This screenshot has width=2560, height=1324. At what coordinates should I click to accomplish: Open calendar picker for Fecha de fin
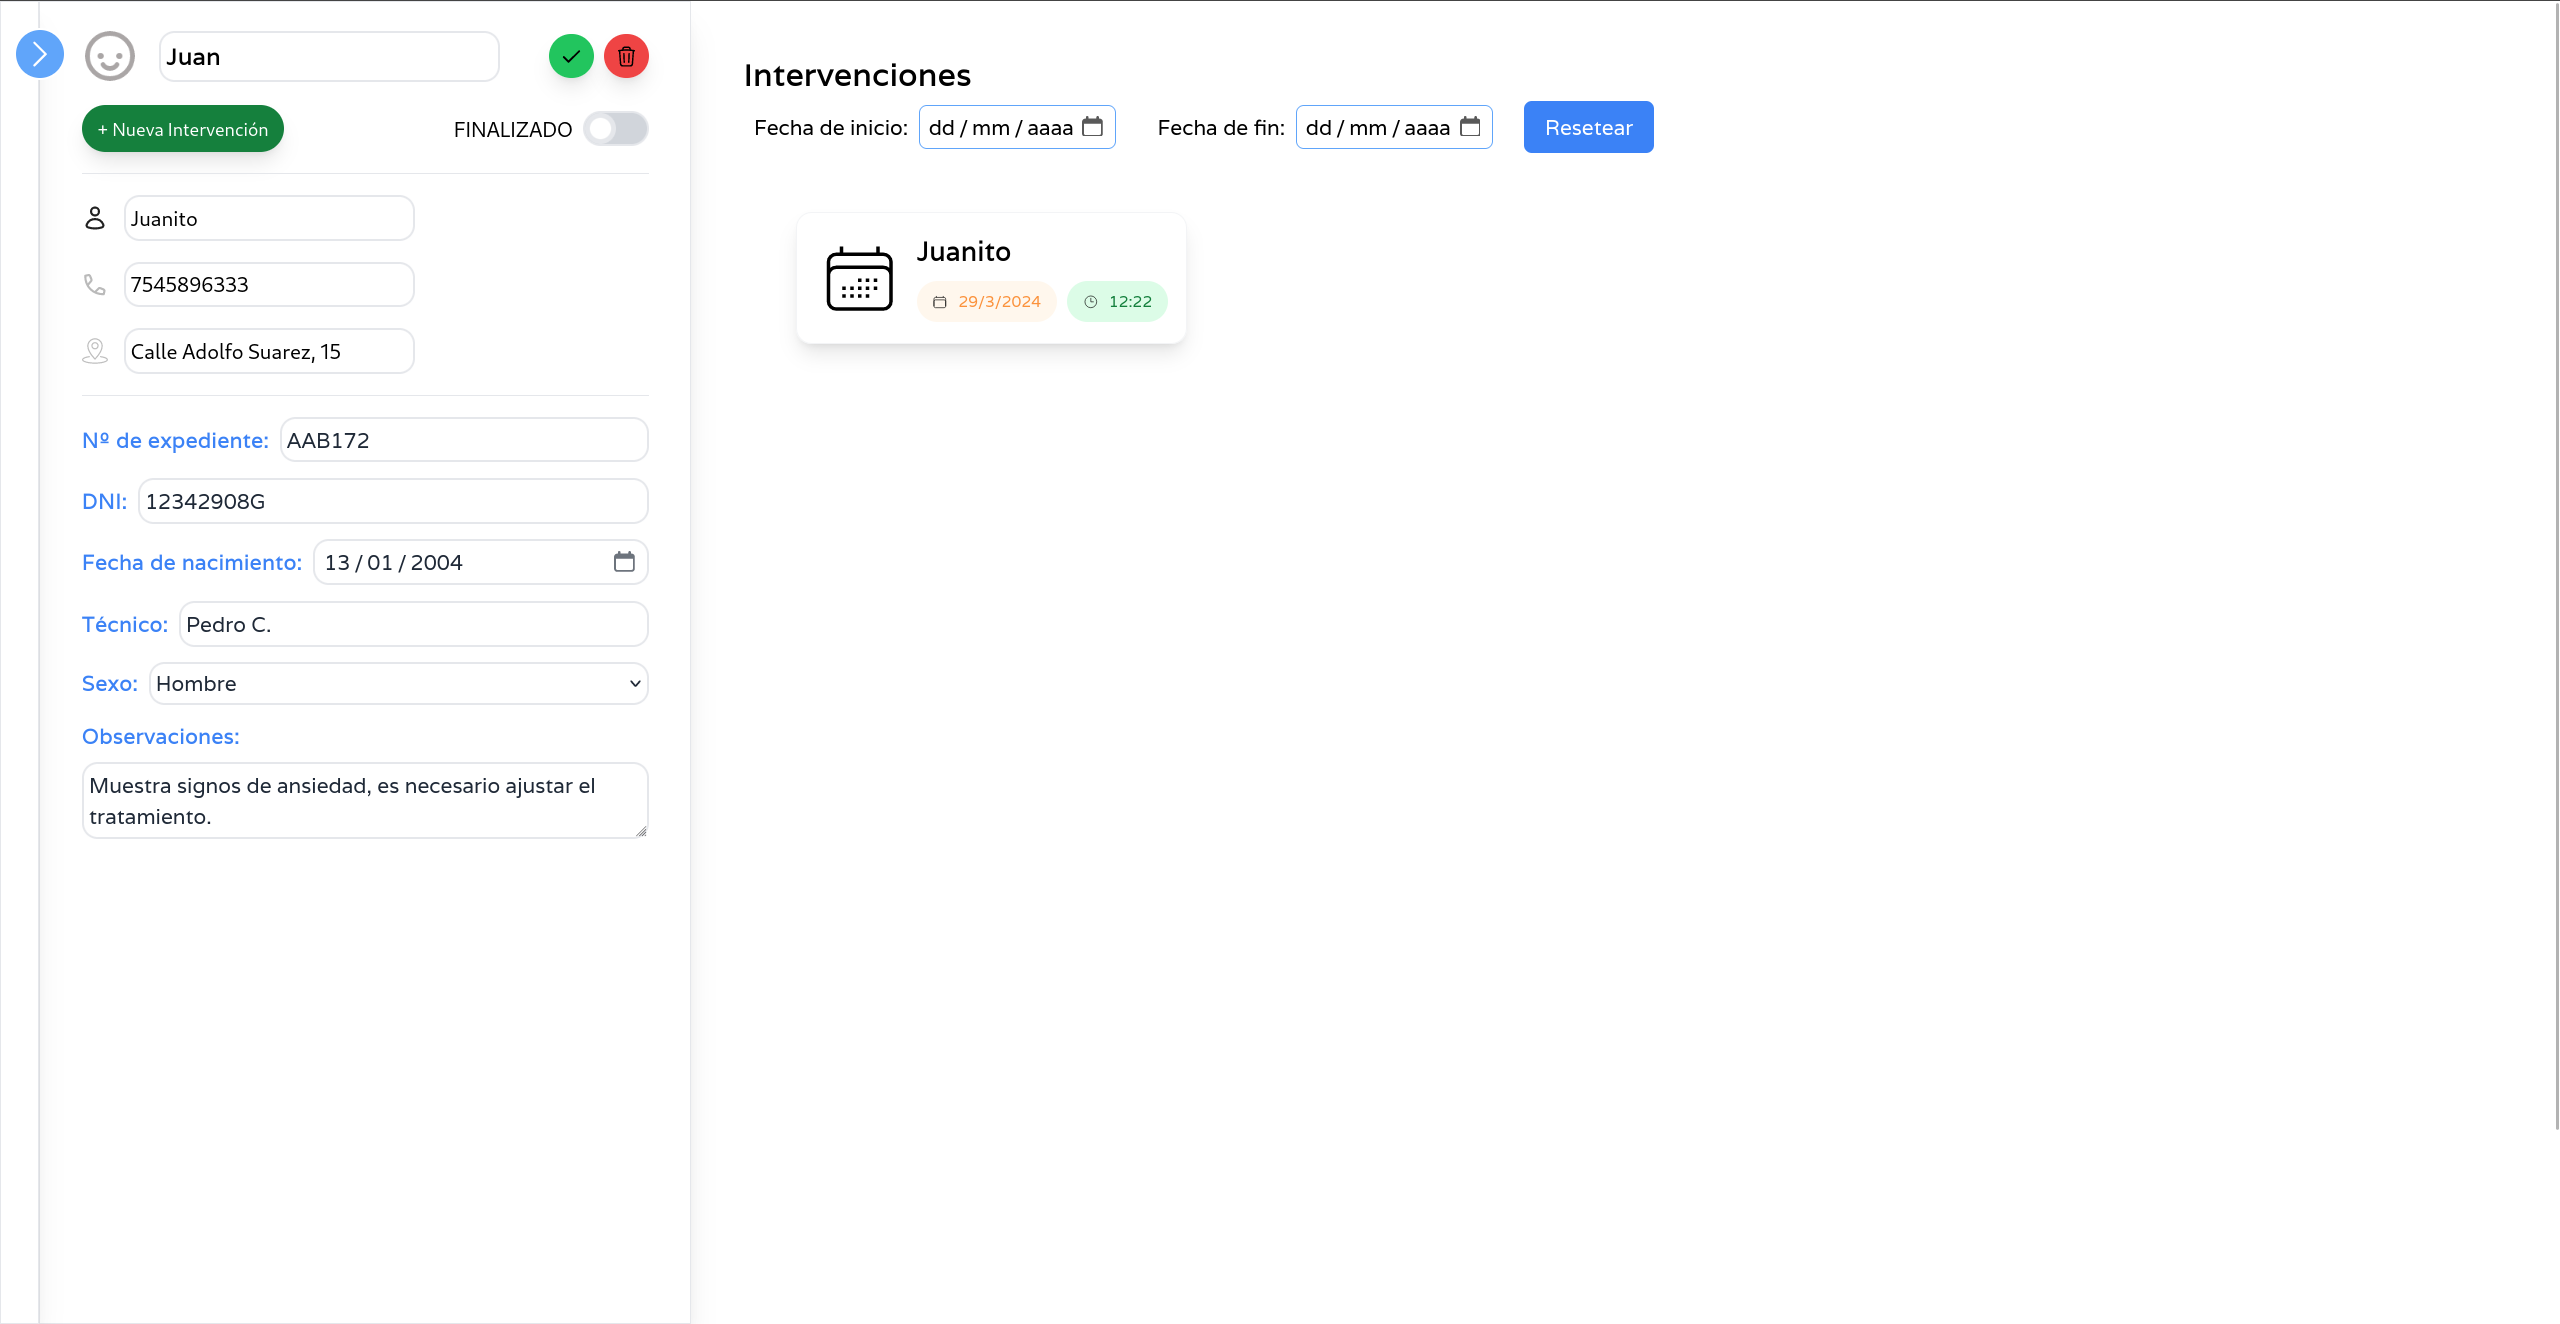[1469, 127]
